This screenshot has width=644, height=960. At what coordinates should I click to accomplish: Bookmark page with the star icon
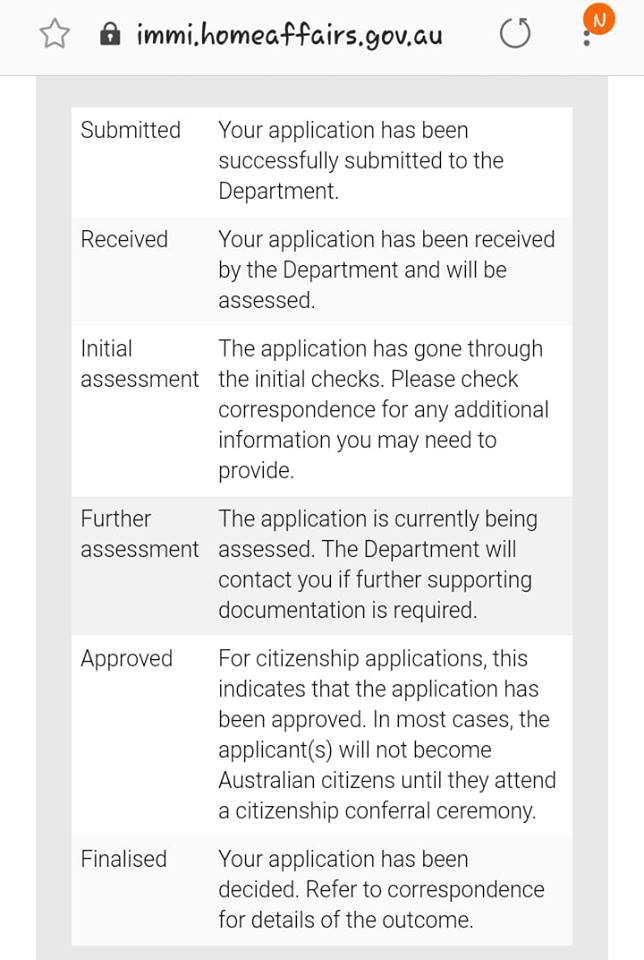(54, 34)
